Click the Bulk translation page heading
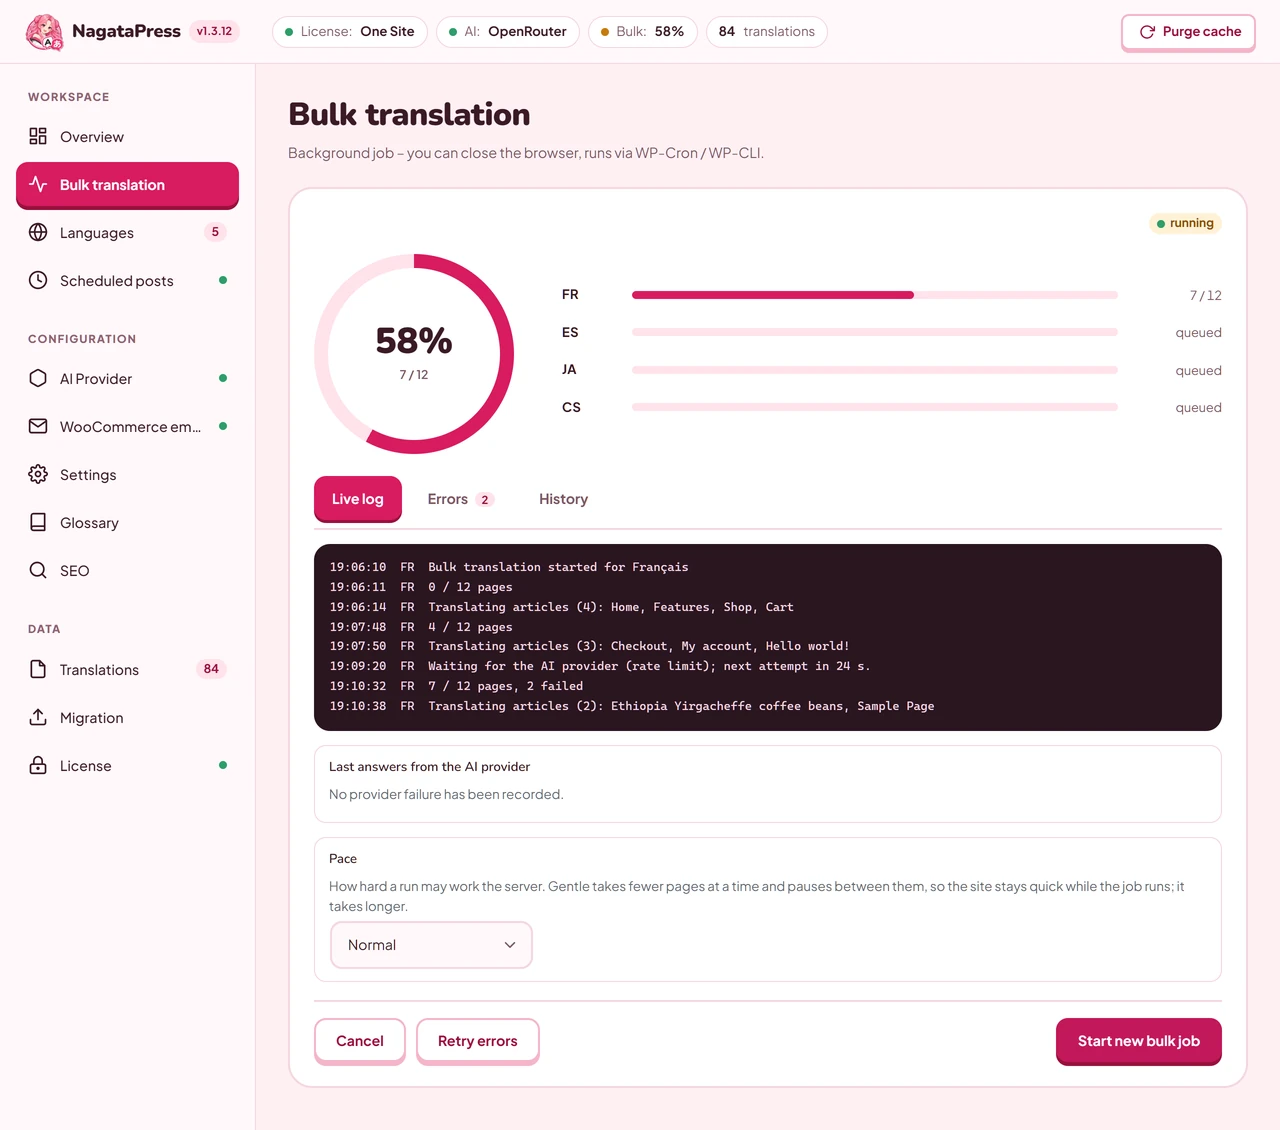1280x1130 pixels. [x=409, y=114]
